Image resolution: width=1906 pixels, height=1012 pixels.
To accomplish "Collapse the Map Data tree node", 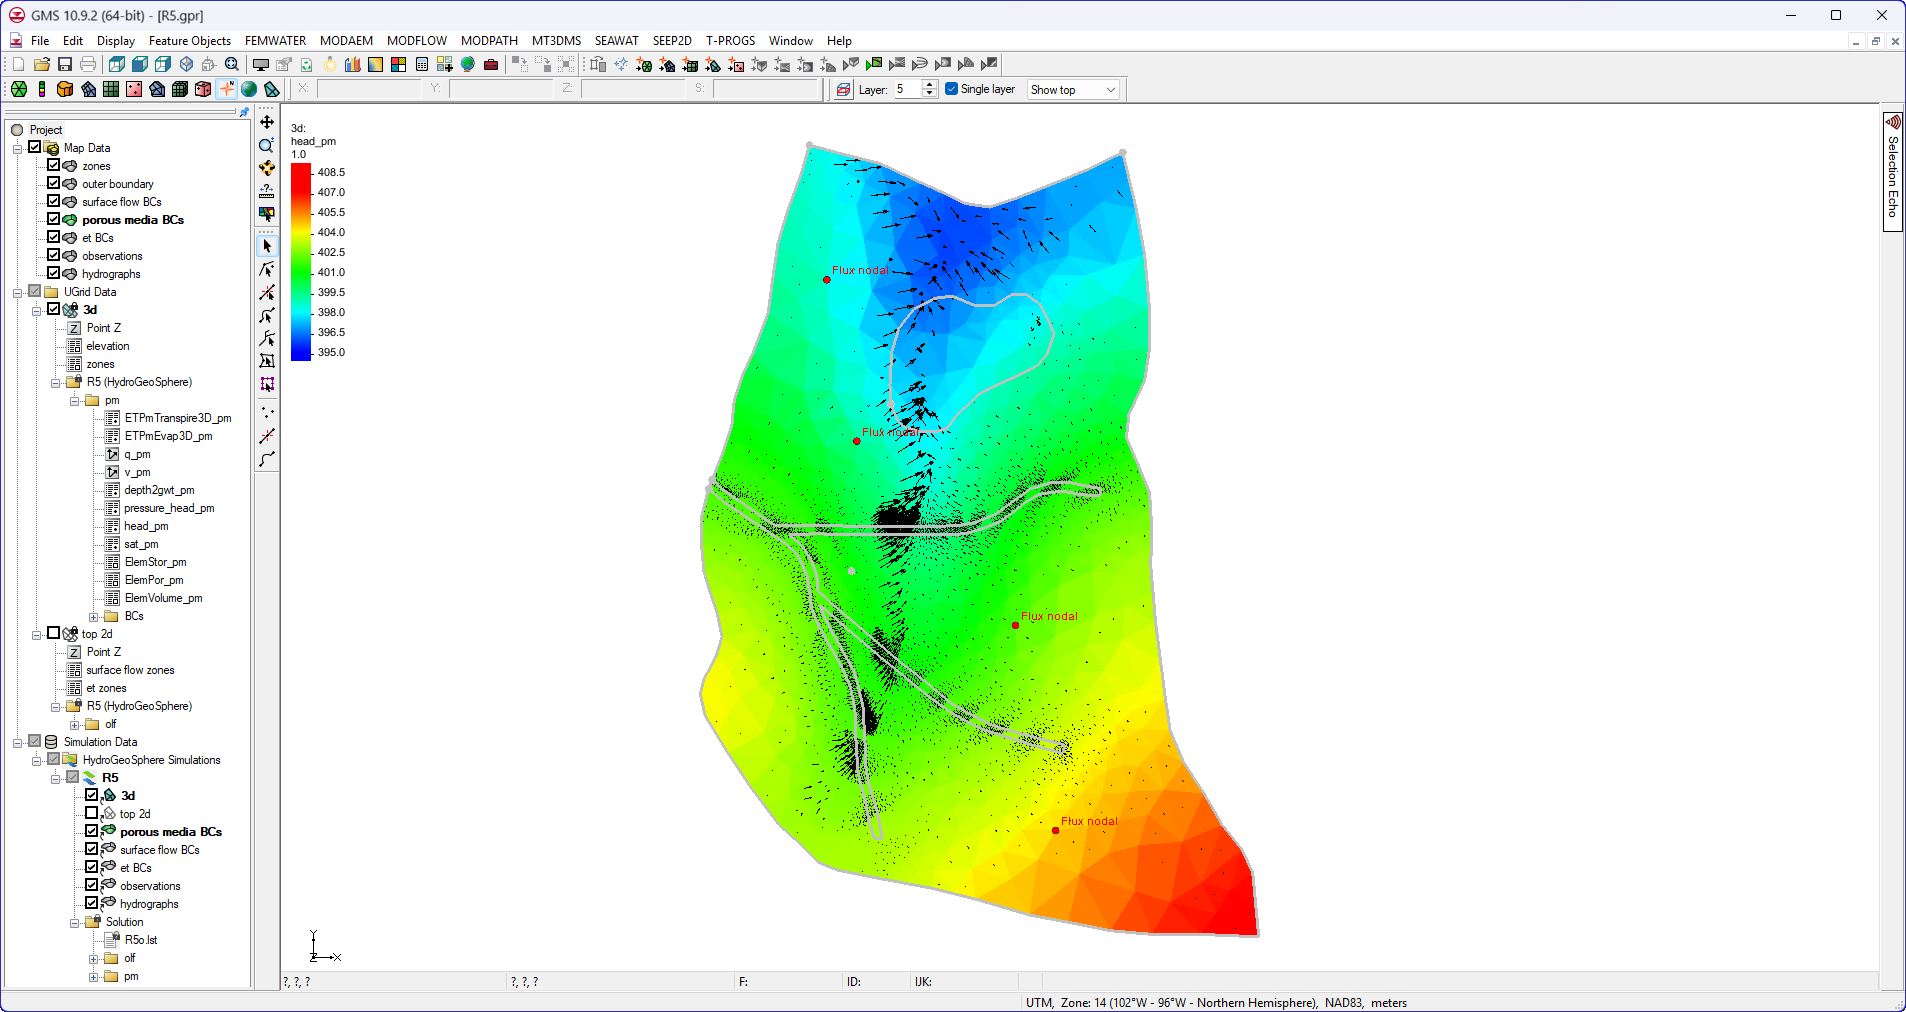I will [x=17, y=148].
